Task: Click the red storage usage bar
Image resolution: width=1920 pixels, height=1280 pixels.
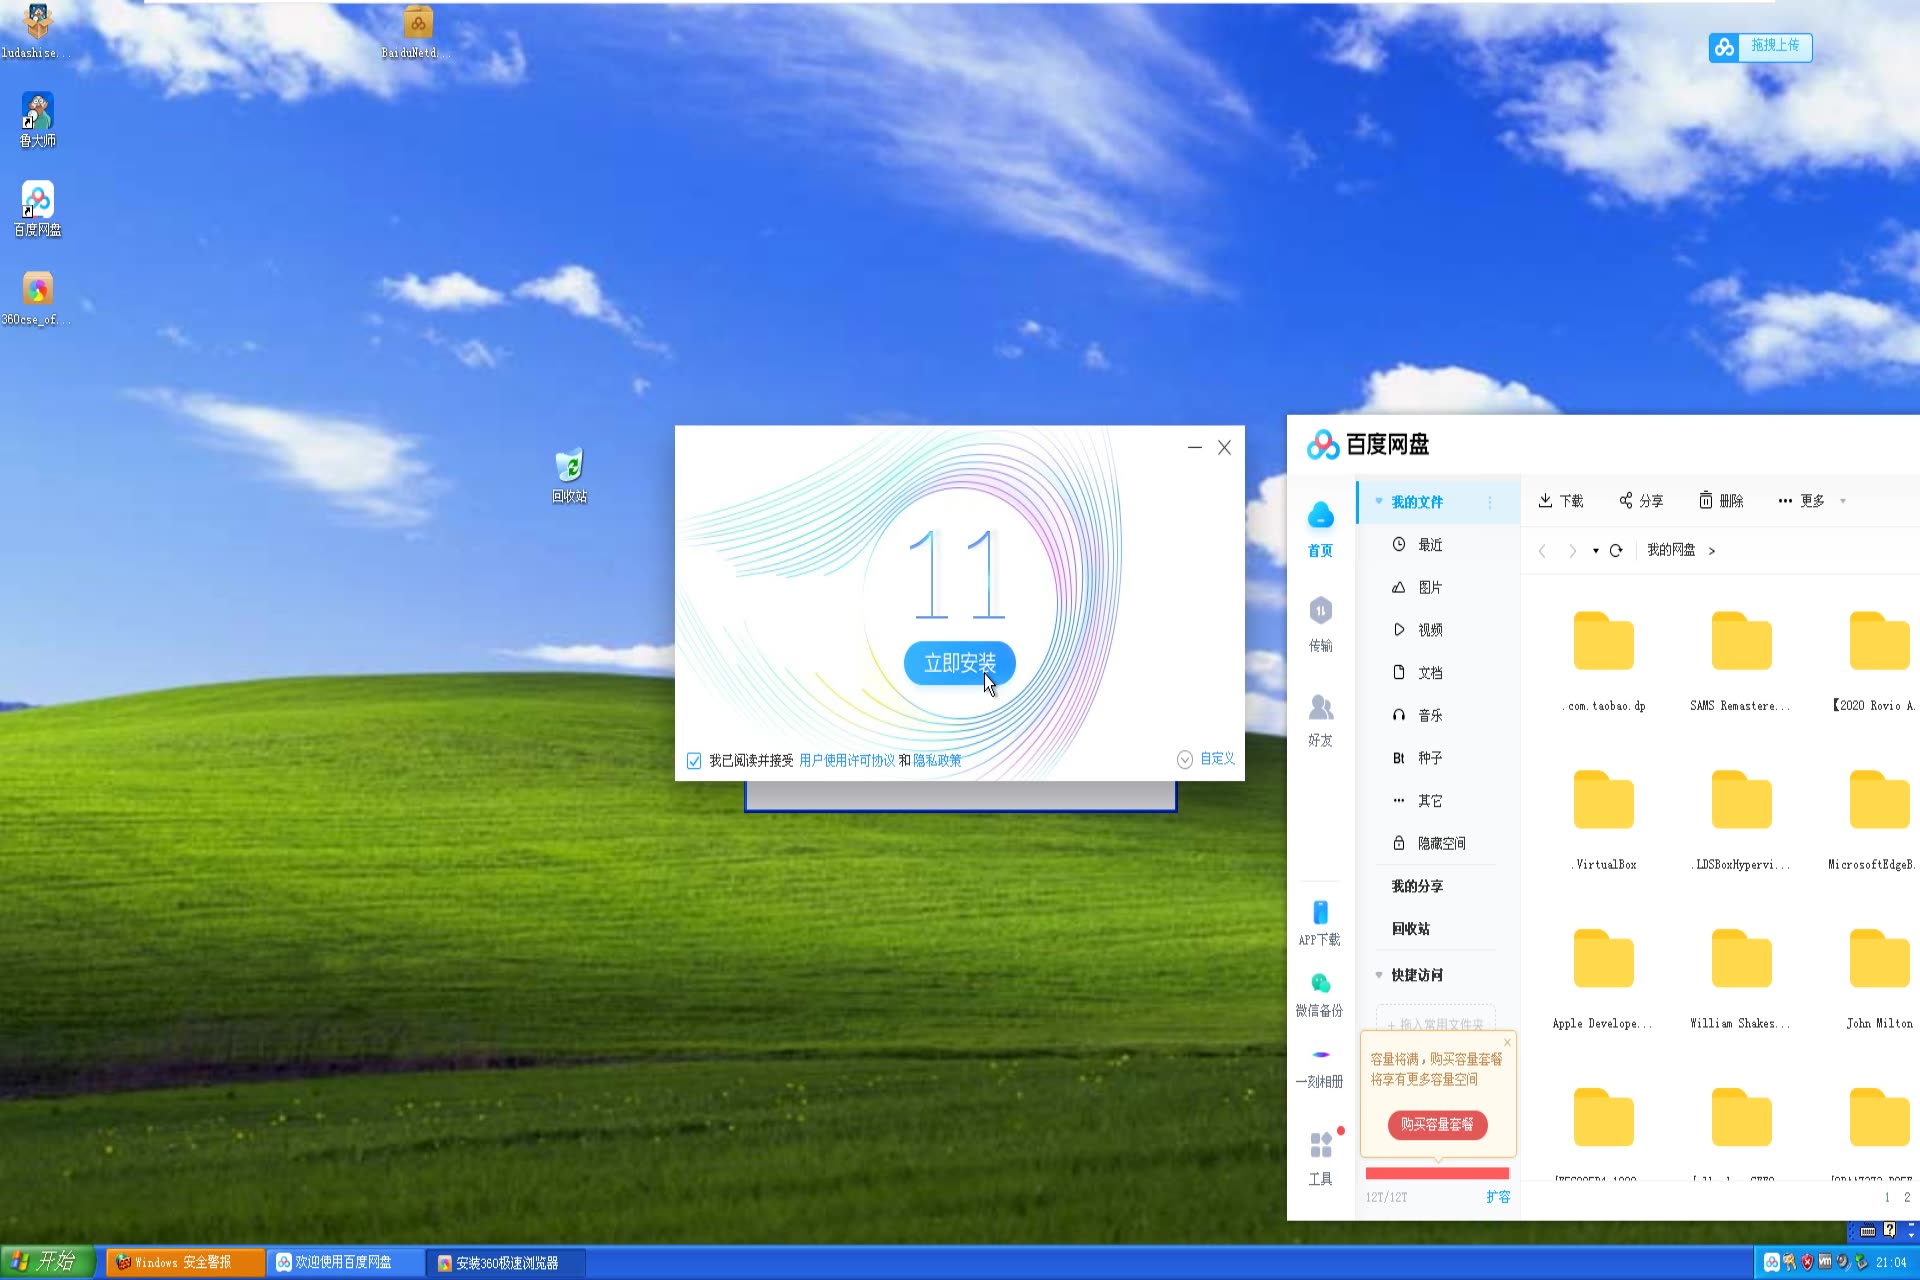Action: click(1437, 1173)
